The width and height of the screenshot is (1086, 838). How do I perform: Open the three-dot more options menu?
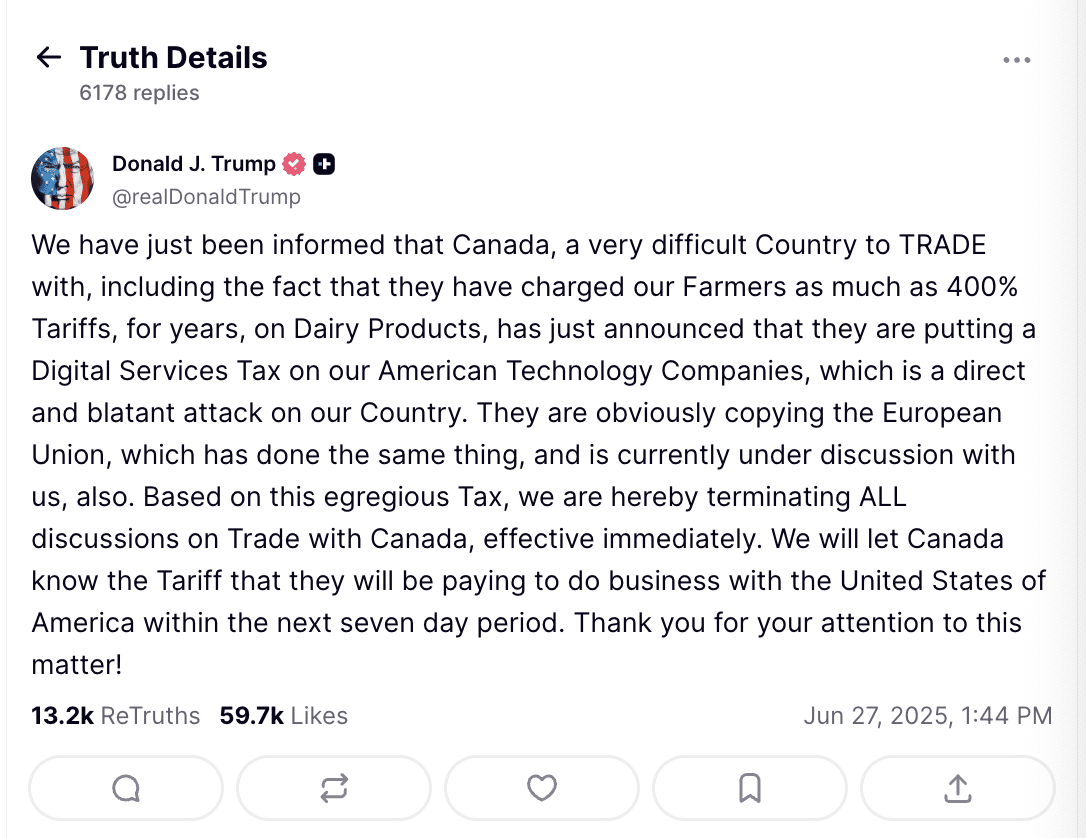[1016, 60]
